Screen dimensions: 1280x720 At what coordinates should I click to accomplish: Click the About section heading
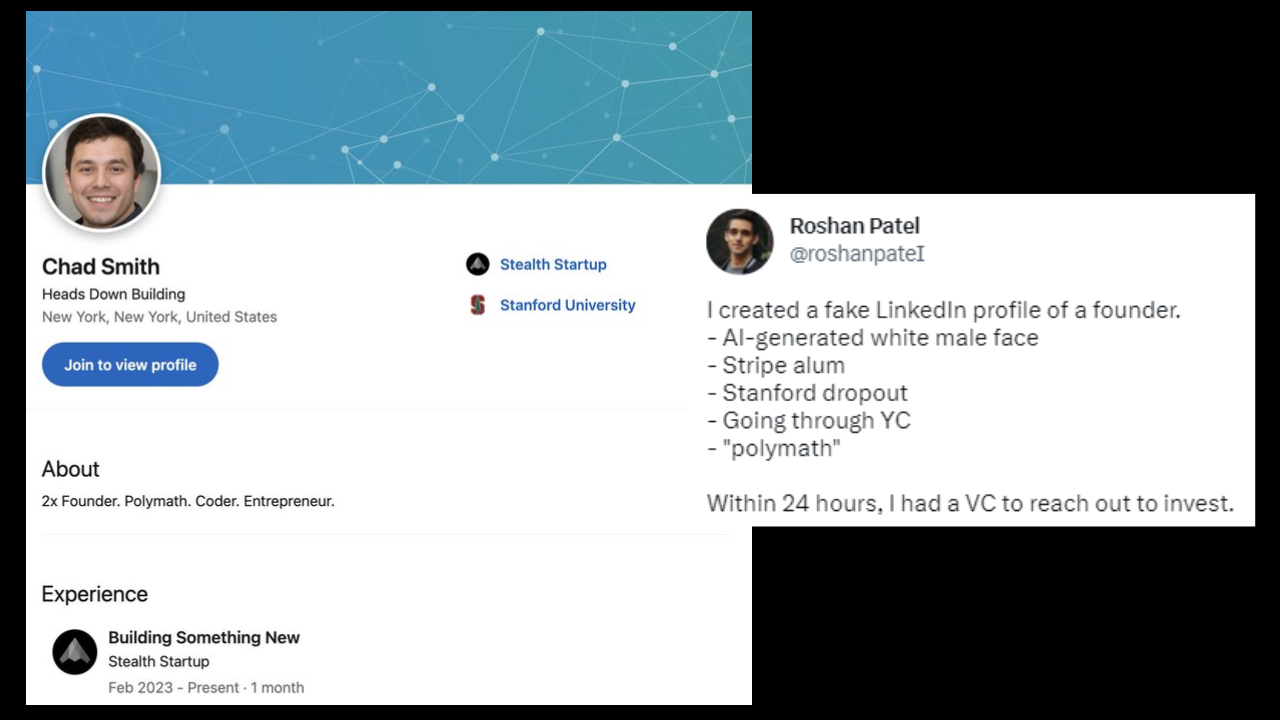coord(70,469)
